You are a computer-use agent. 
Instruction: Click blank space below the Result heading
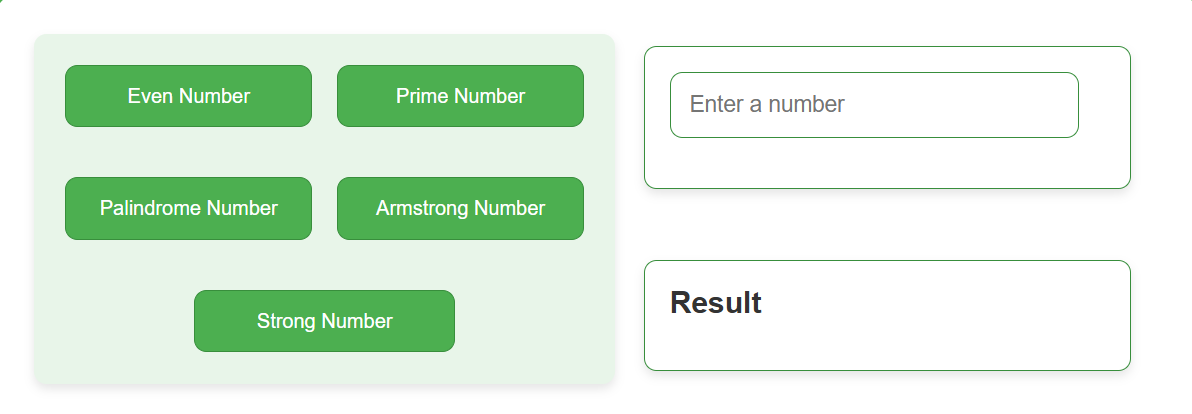pos(887,346)
